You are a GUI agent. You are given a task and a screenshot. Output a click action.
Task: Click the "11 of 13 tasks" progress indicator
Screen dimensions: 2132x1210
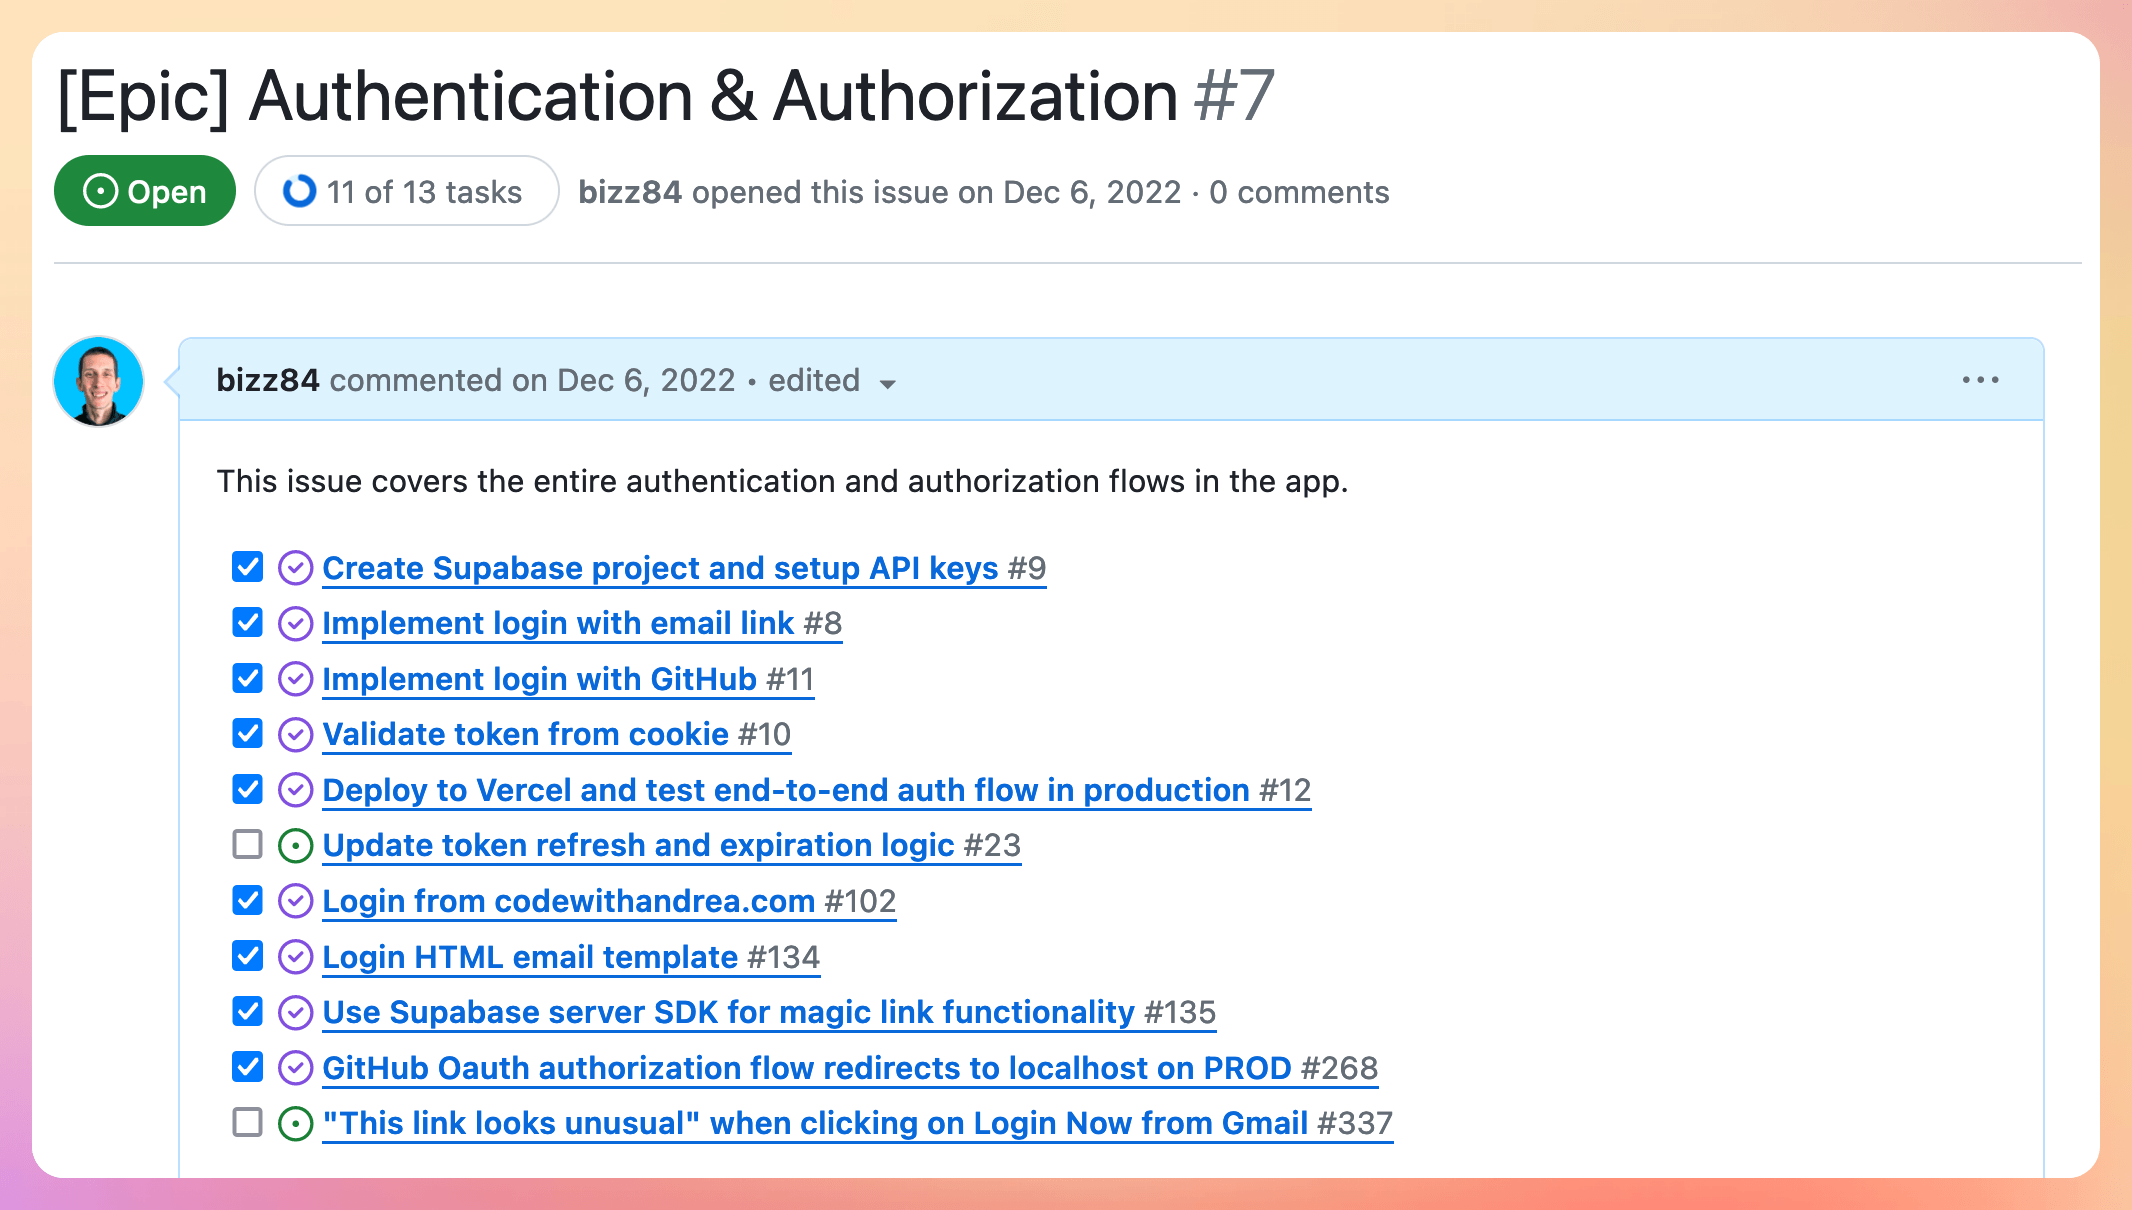pyautogui.click(x=406, y=190)
